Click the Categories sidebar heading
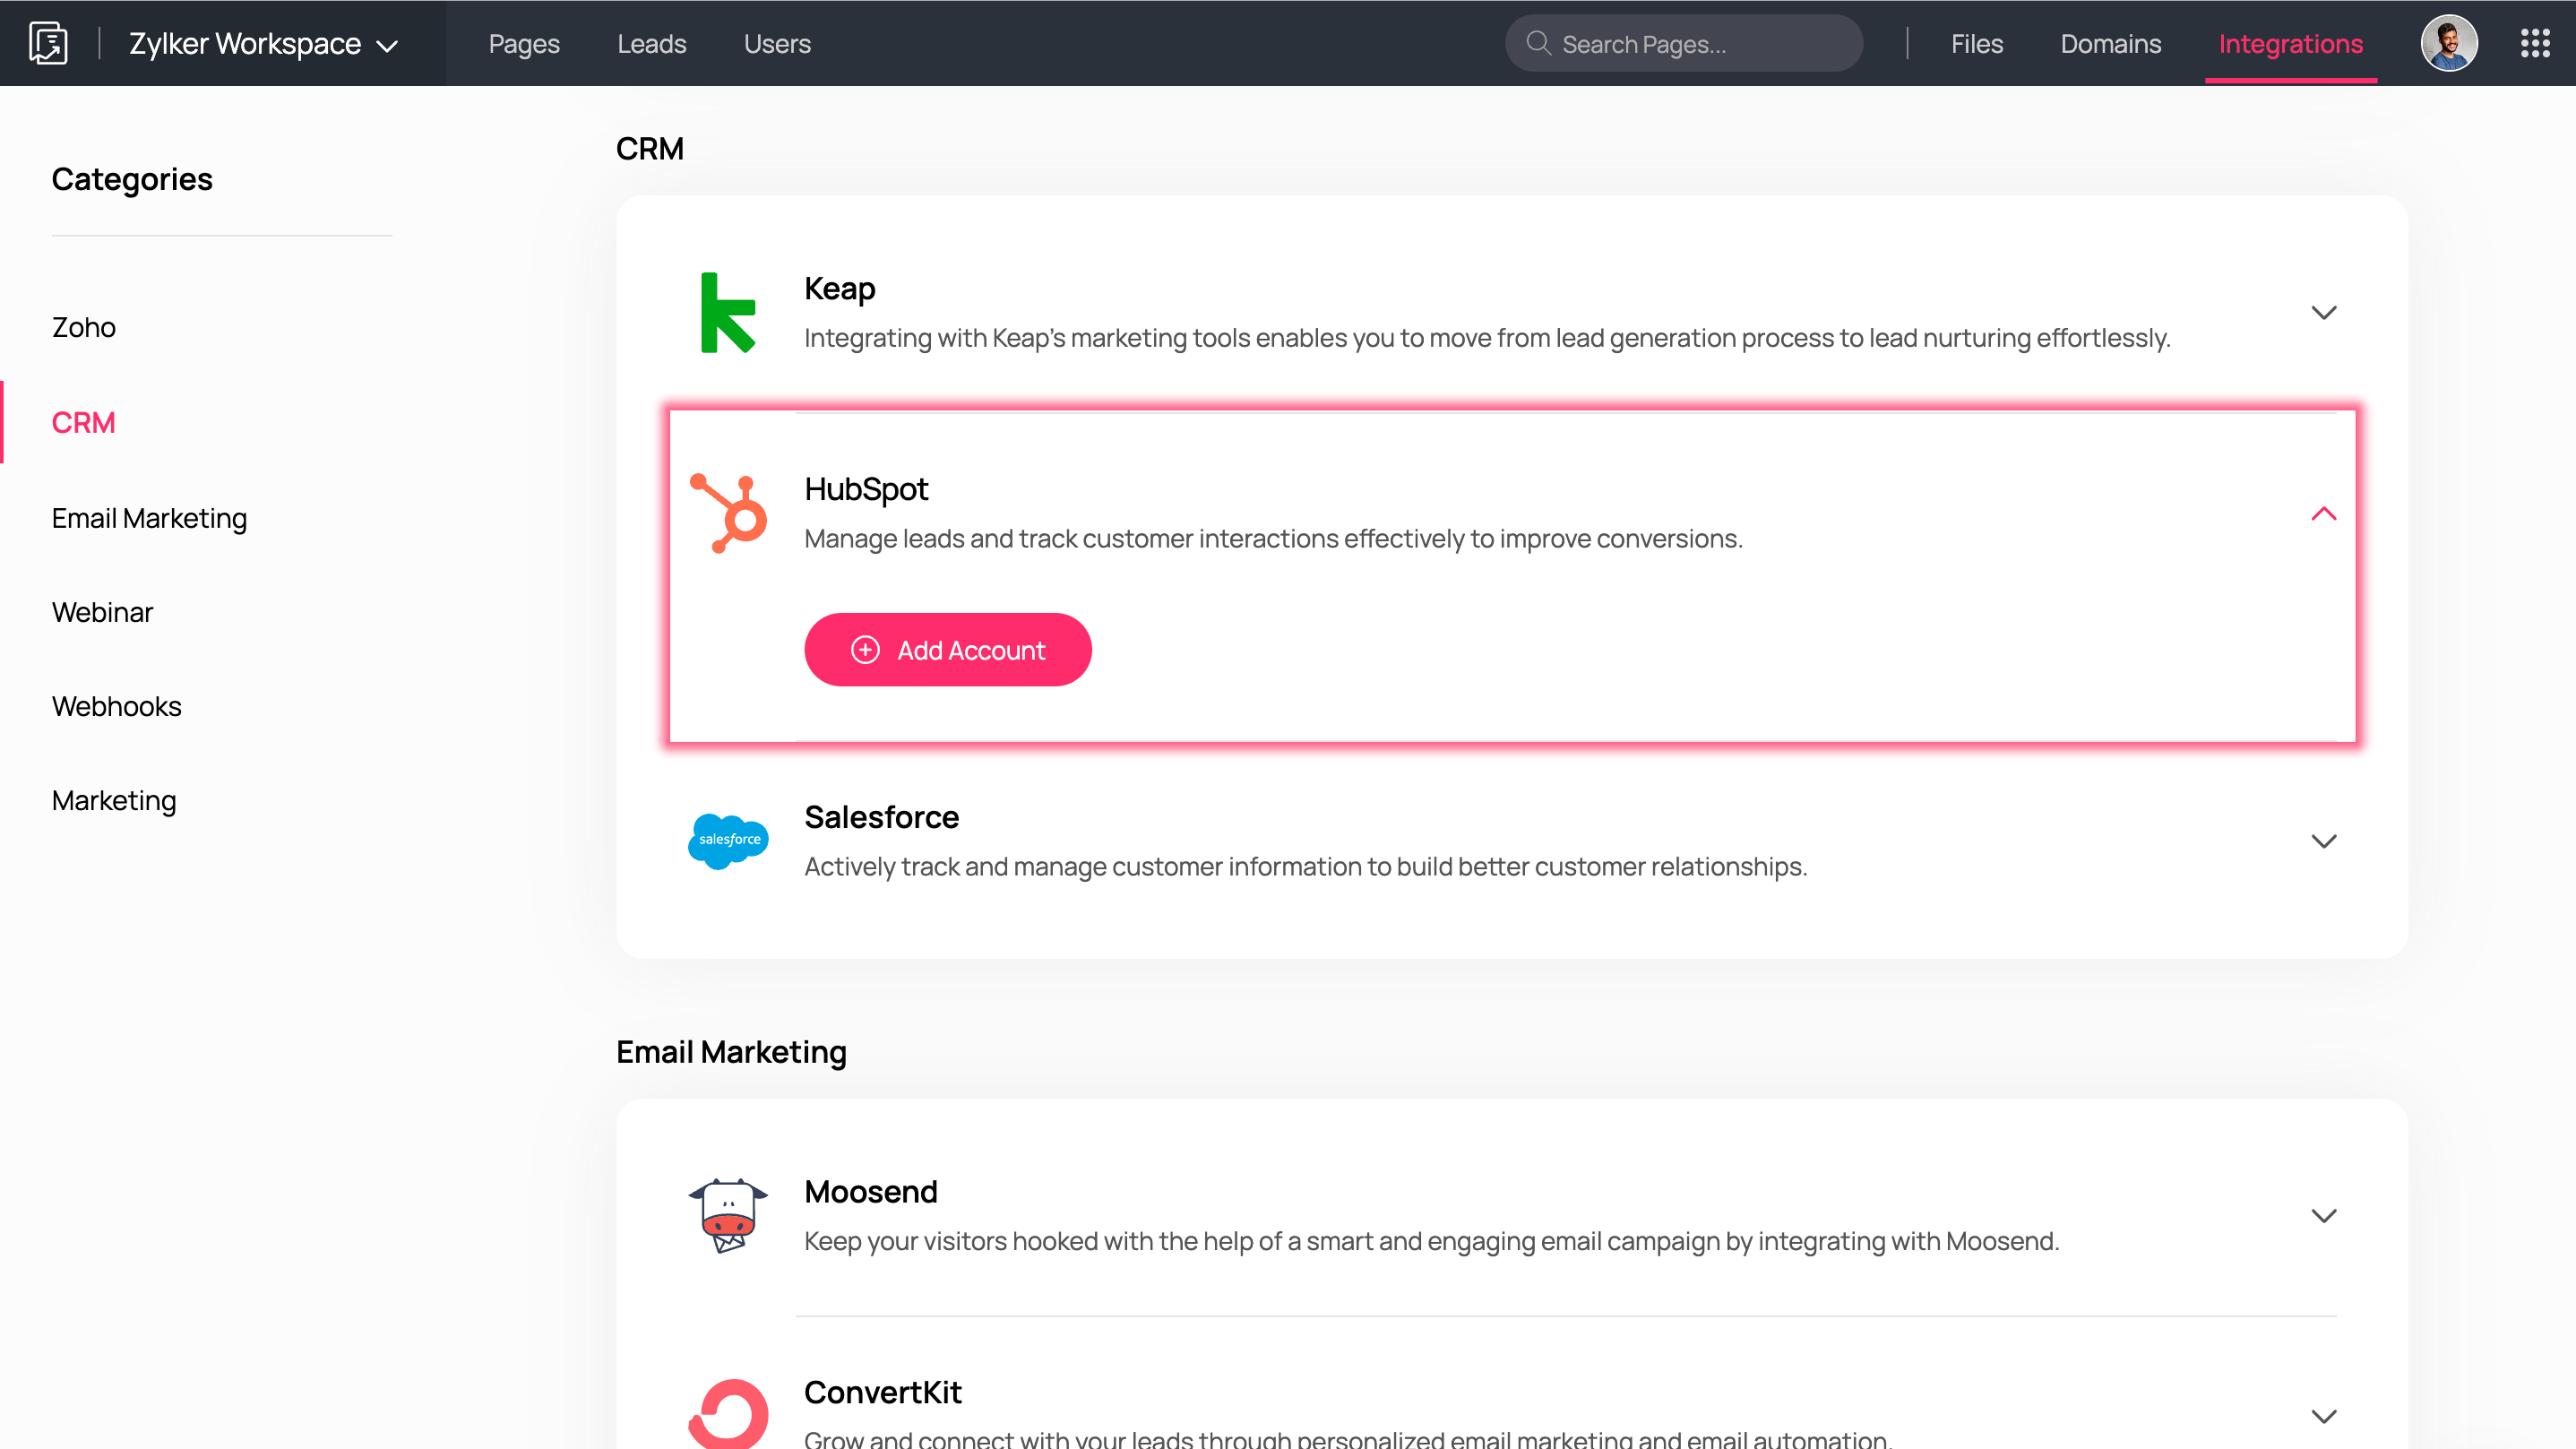2576x1449 pixels. pos(132,179)
